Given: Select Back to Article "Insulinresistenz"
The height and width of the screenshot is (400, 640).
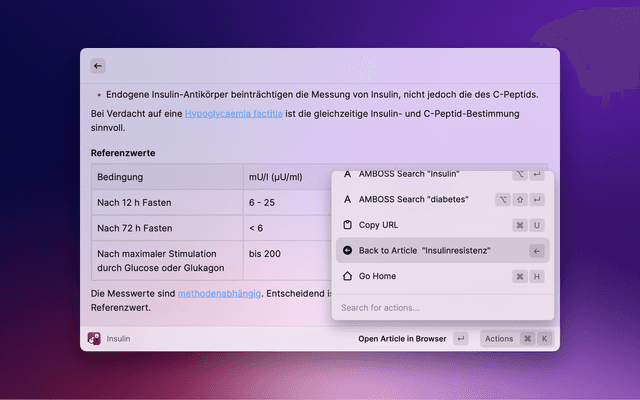Looking at the screenshot, I should [425, 251].
